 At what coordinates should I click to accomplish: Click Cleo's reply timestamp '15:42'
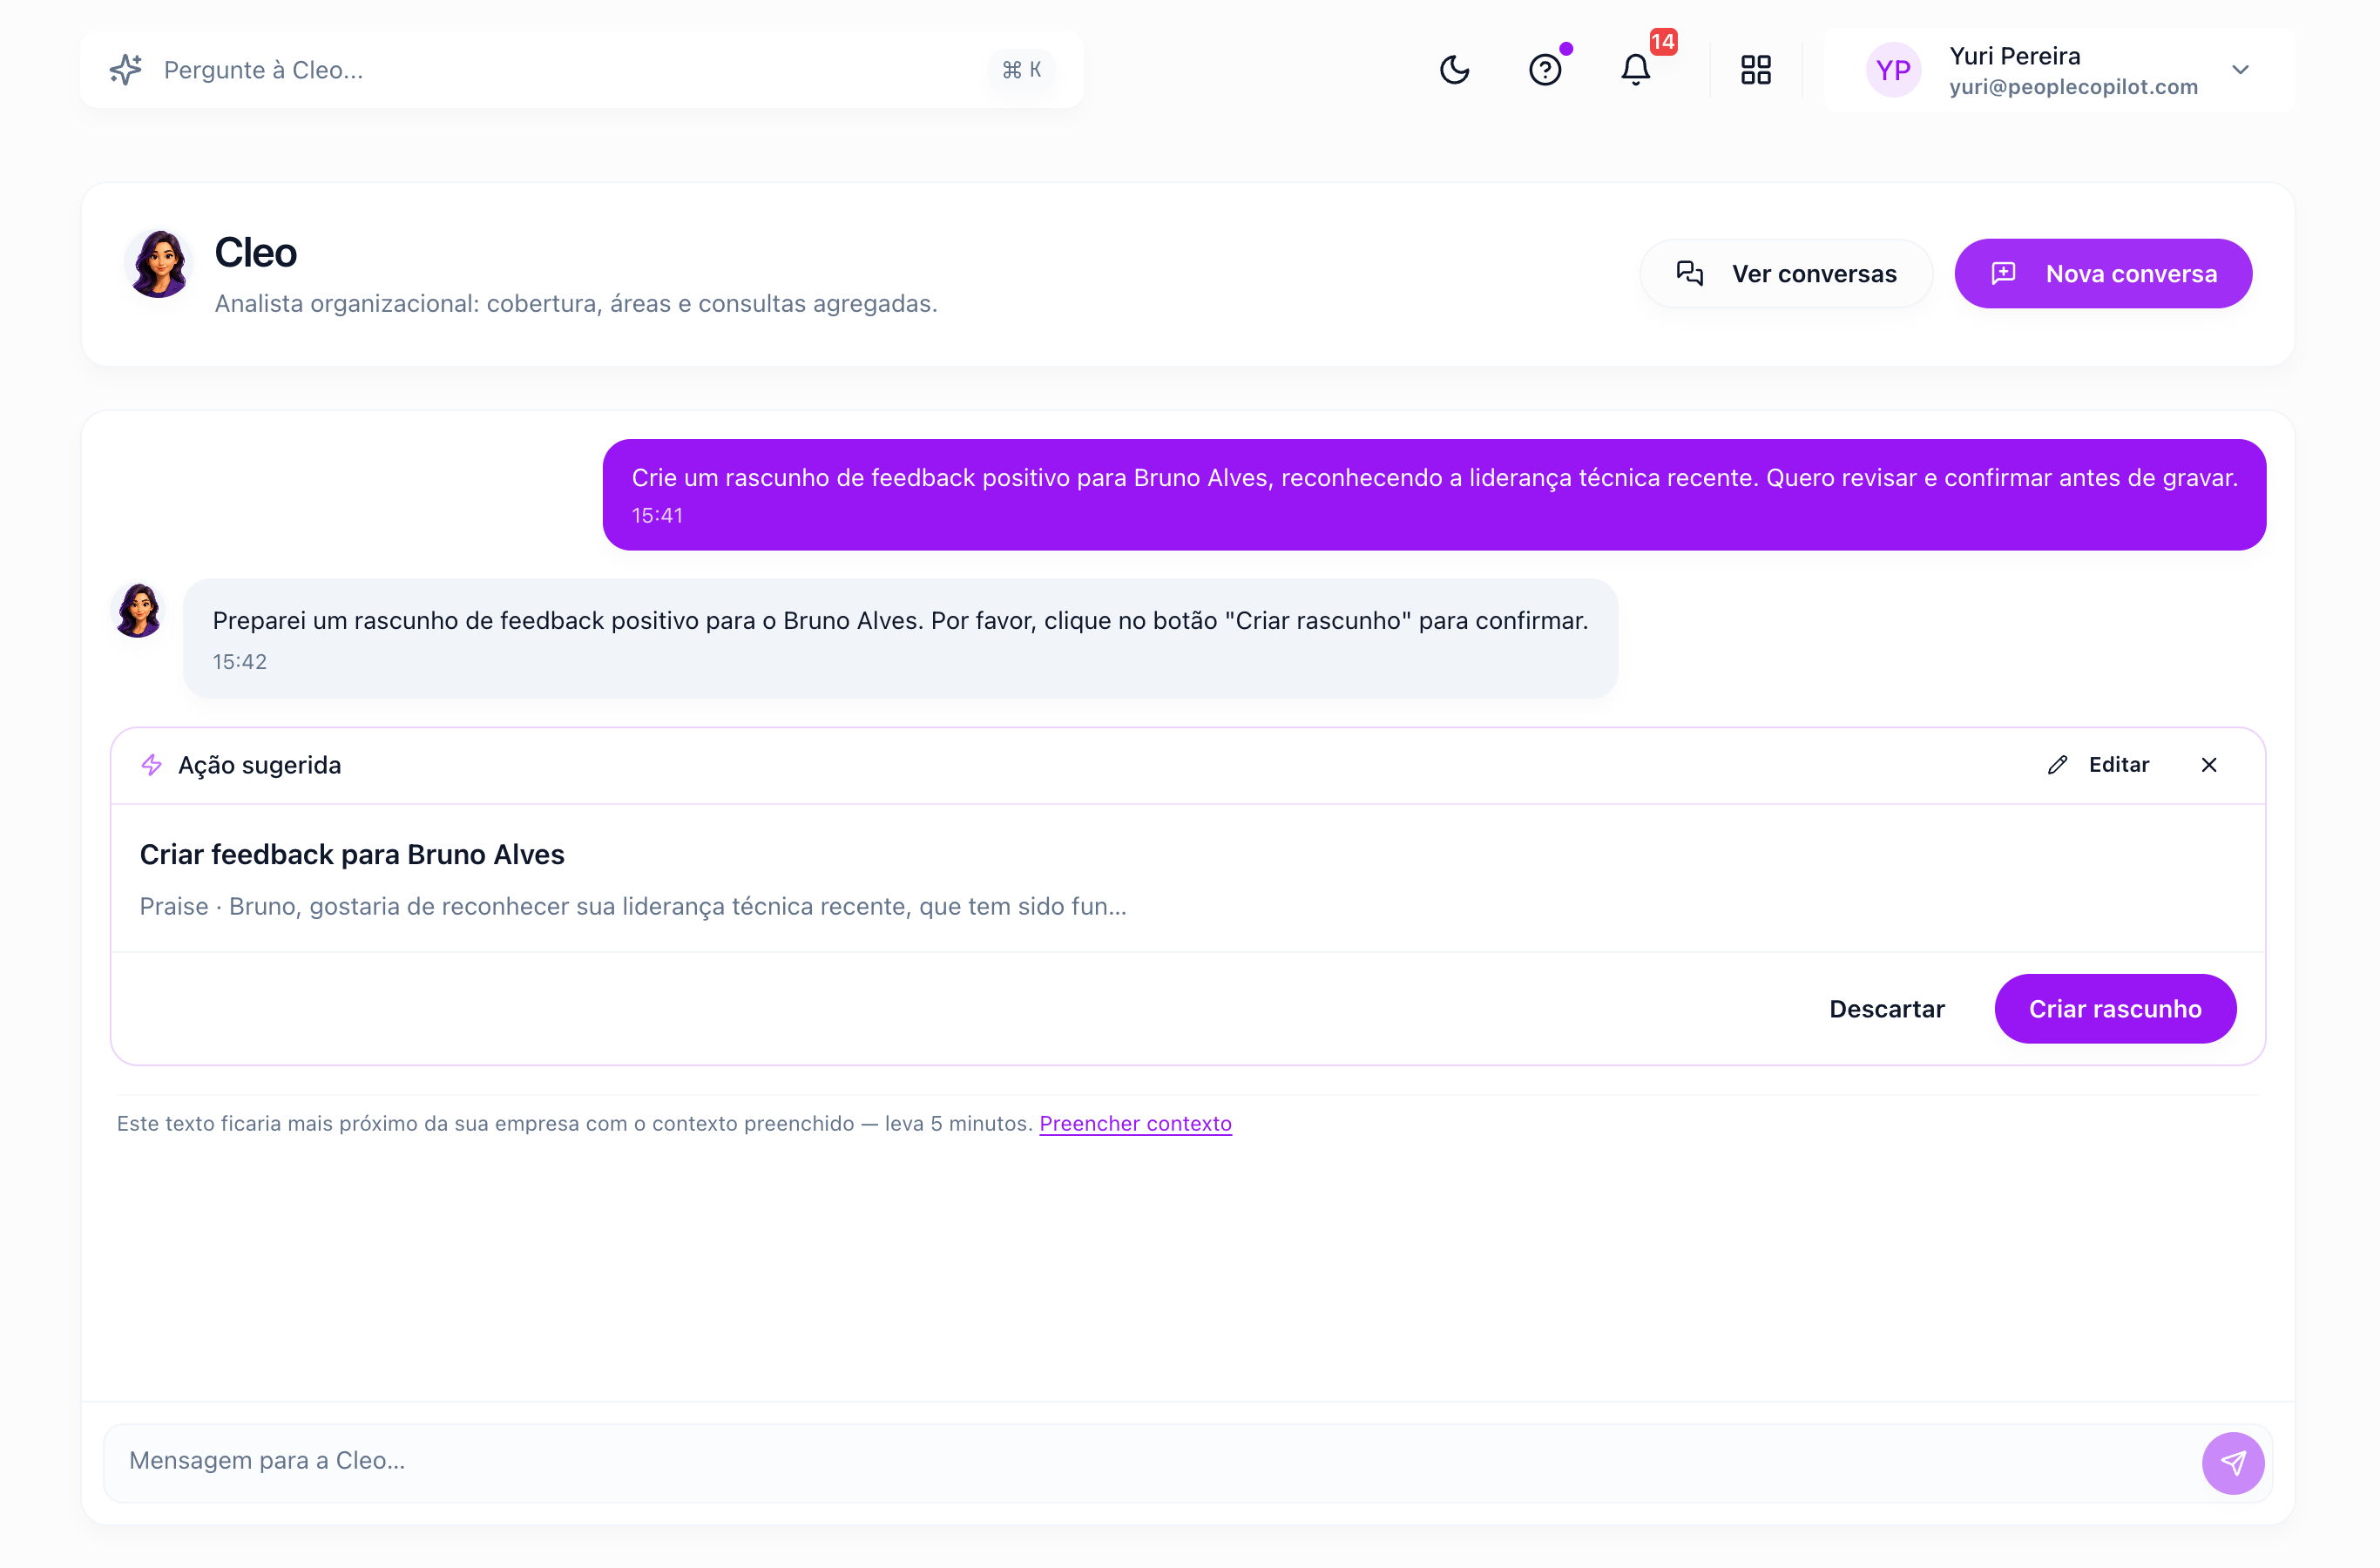click(239, 662)
